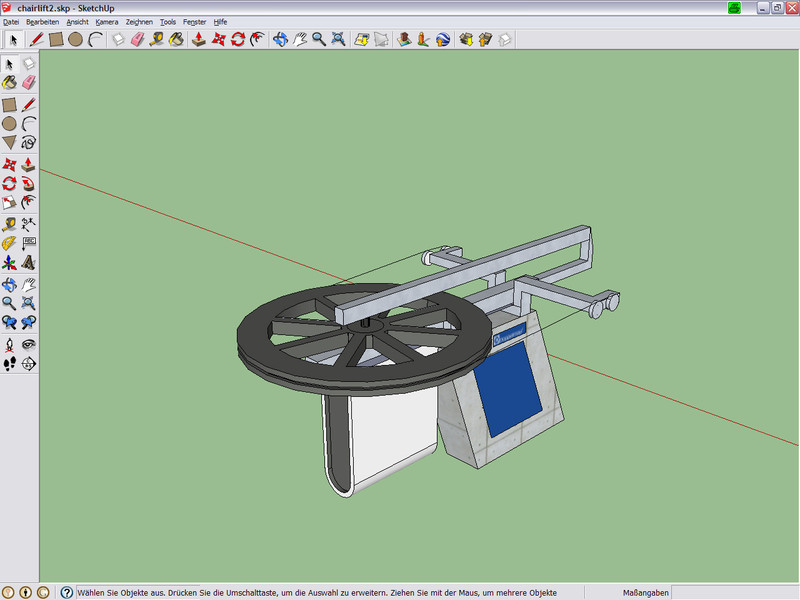Screen dimensions: 800x600
Task: Choose the Protractor tool
Action: pos(9,243)
